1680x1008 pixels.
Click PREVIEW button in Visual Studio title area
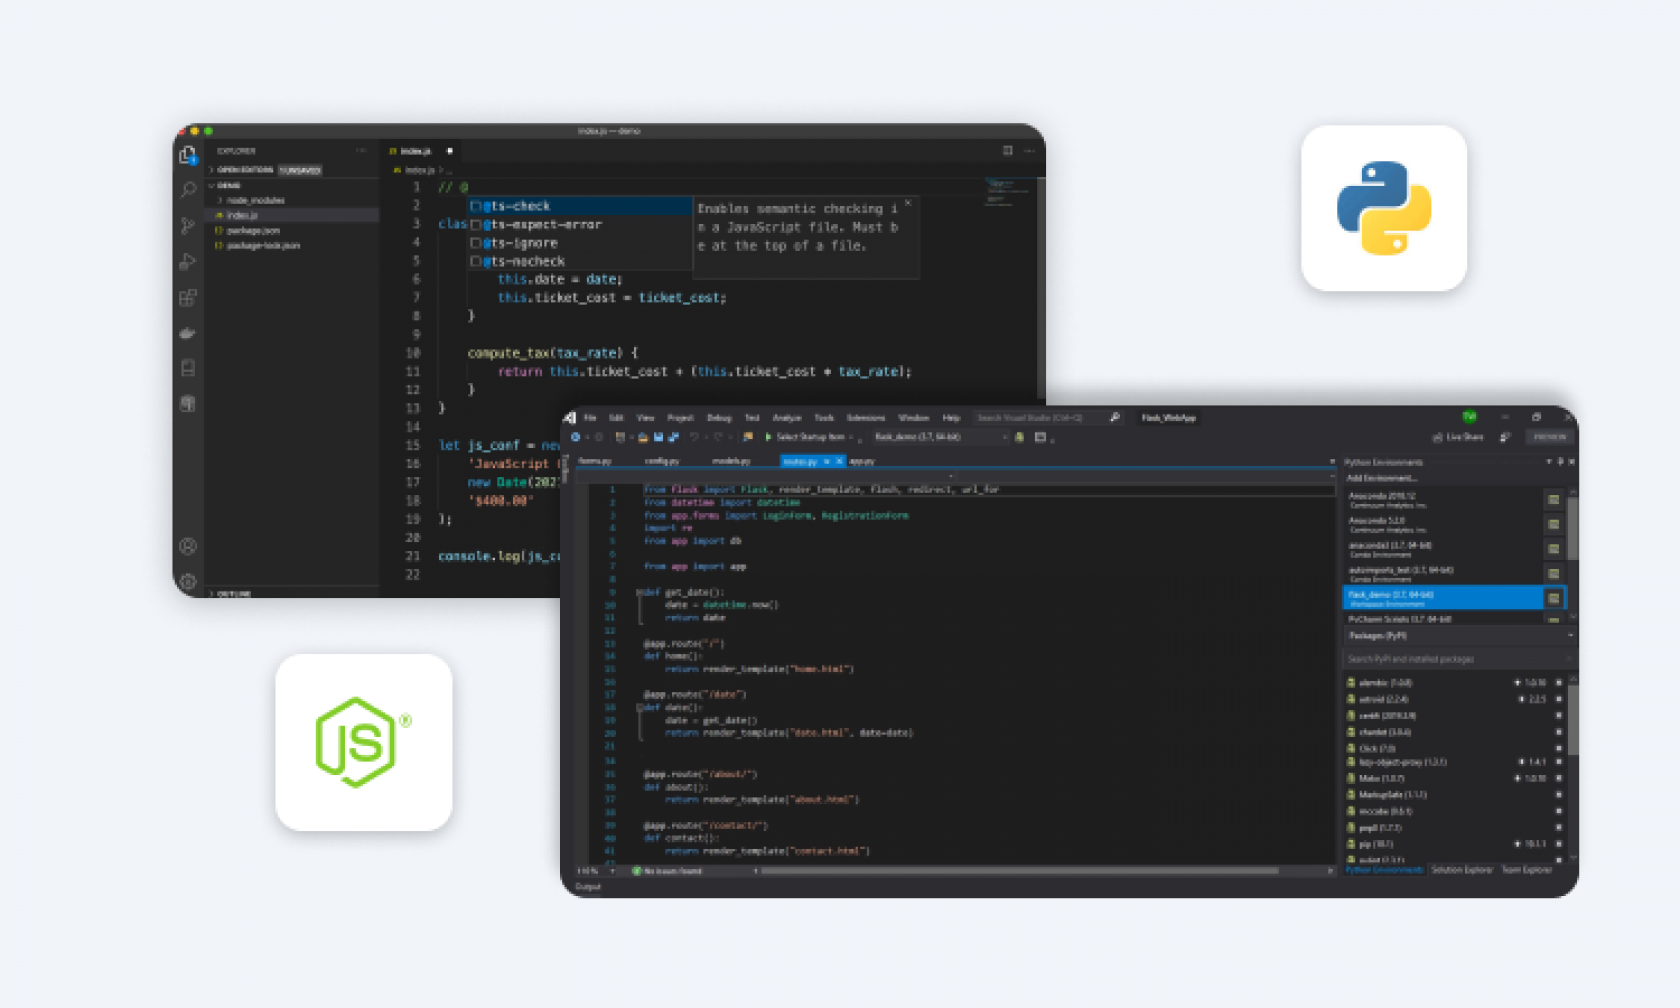tap(1549, 437)
